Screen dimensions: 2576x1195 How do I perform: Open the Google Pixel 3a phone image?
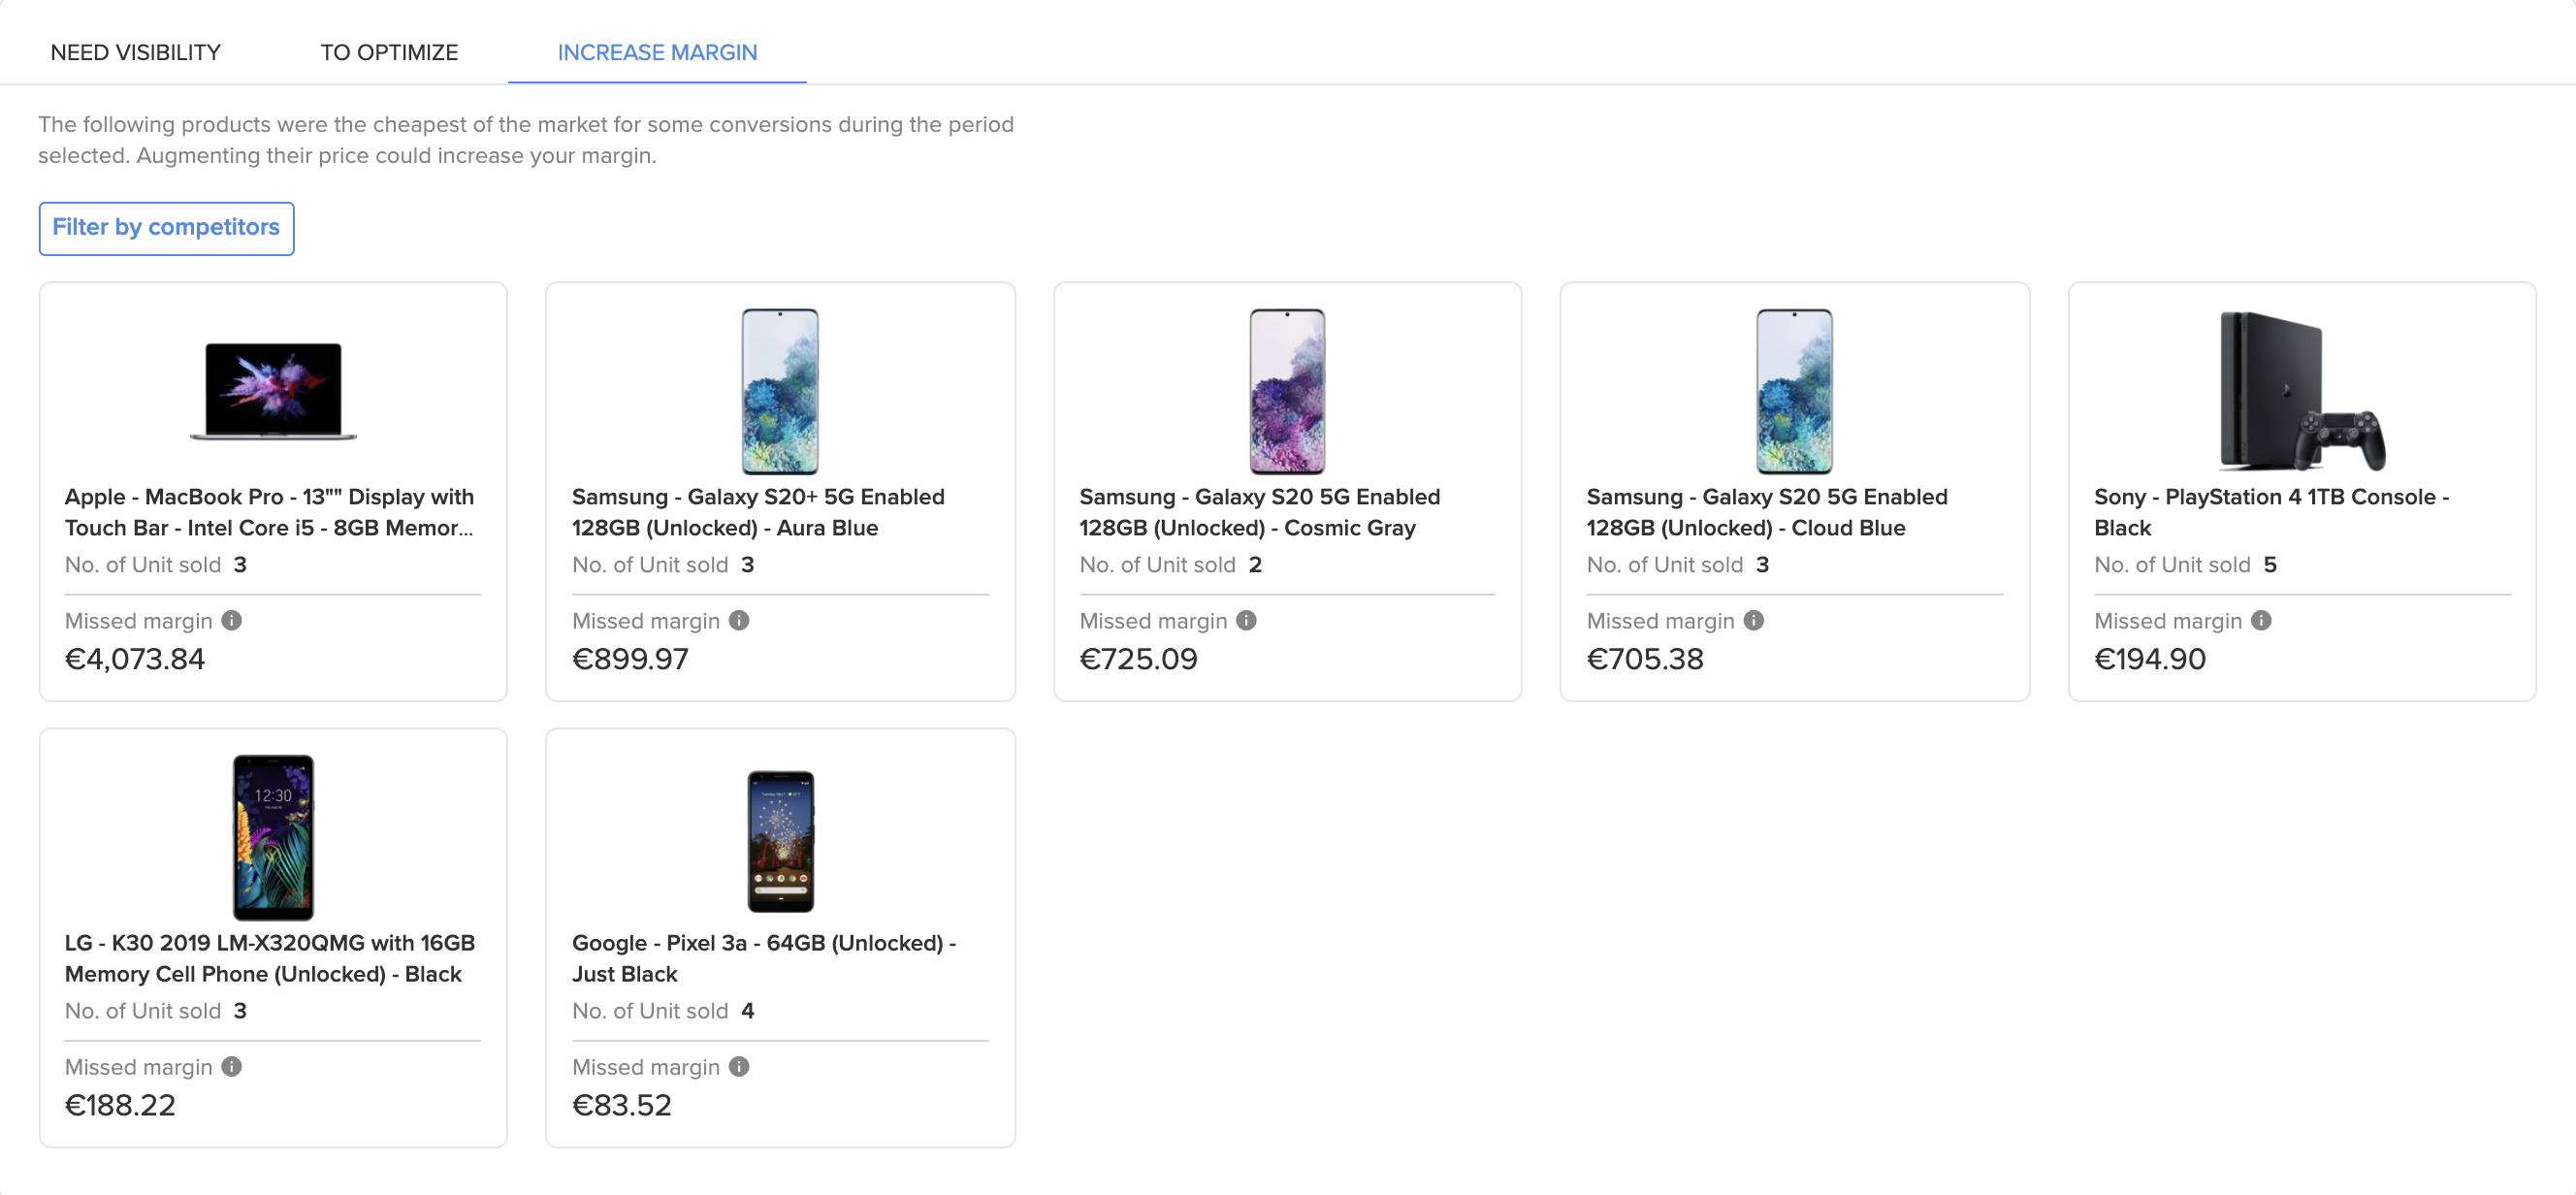coord(780,841)
